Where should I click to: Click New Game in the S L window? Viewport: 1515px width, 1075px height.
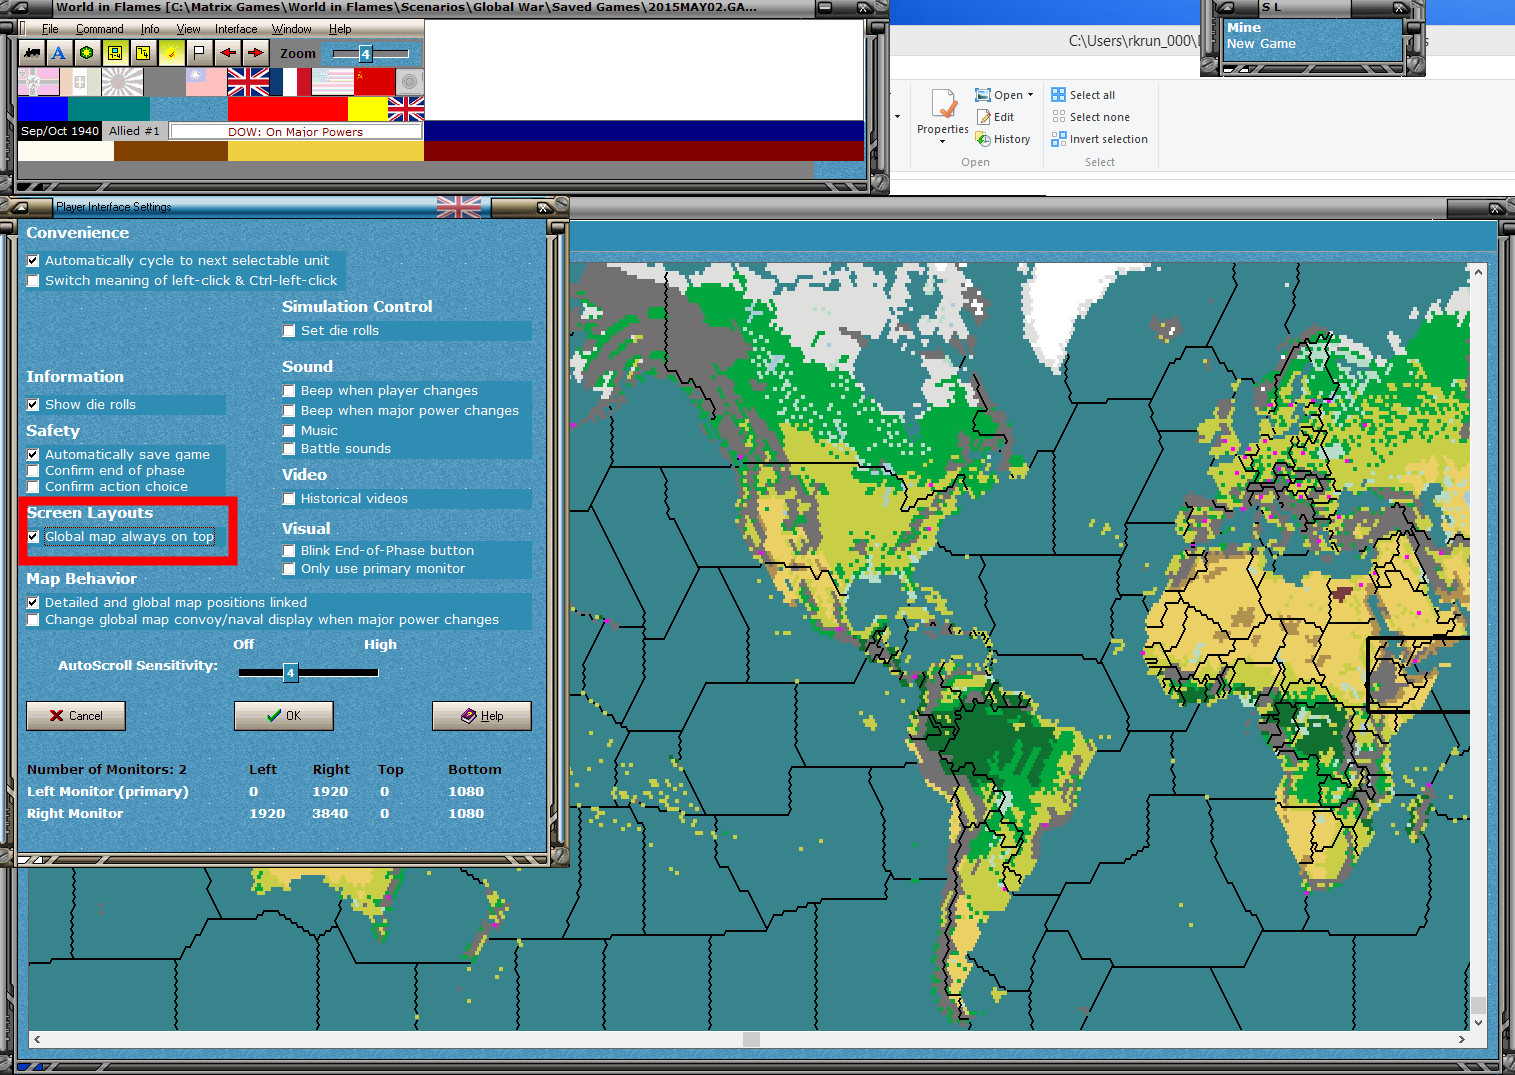pyautogui.click(x=1261, y=44)
